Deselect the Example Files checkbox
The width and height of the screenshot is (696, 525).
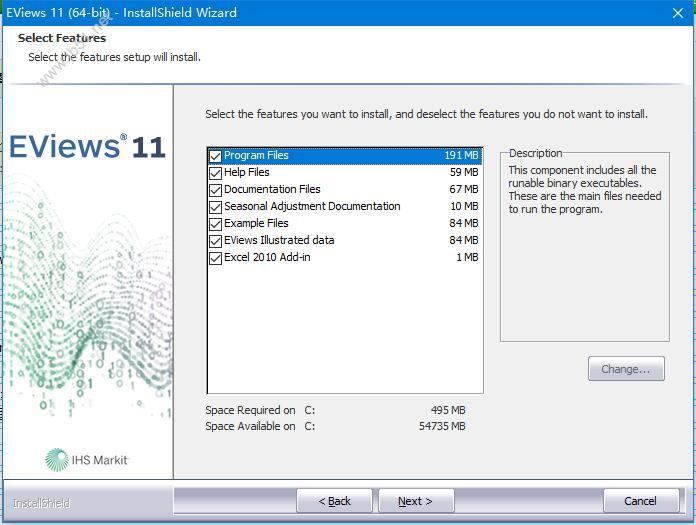coord(215,224)
